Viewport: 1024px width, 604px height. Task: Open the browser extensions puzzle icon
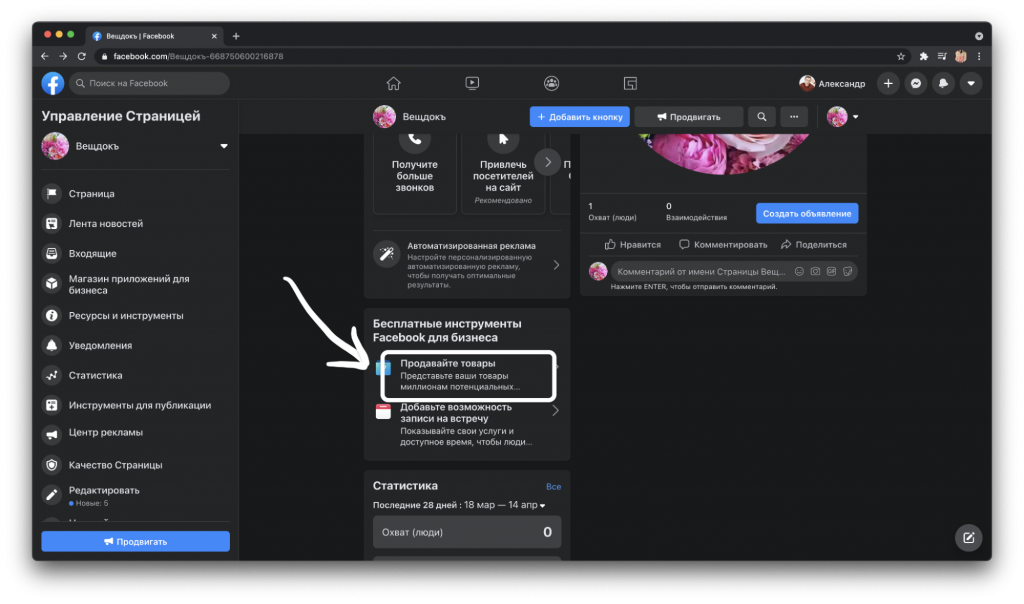point(923,56)
